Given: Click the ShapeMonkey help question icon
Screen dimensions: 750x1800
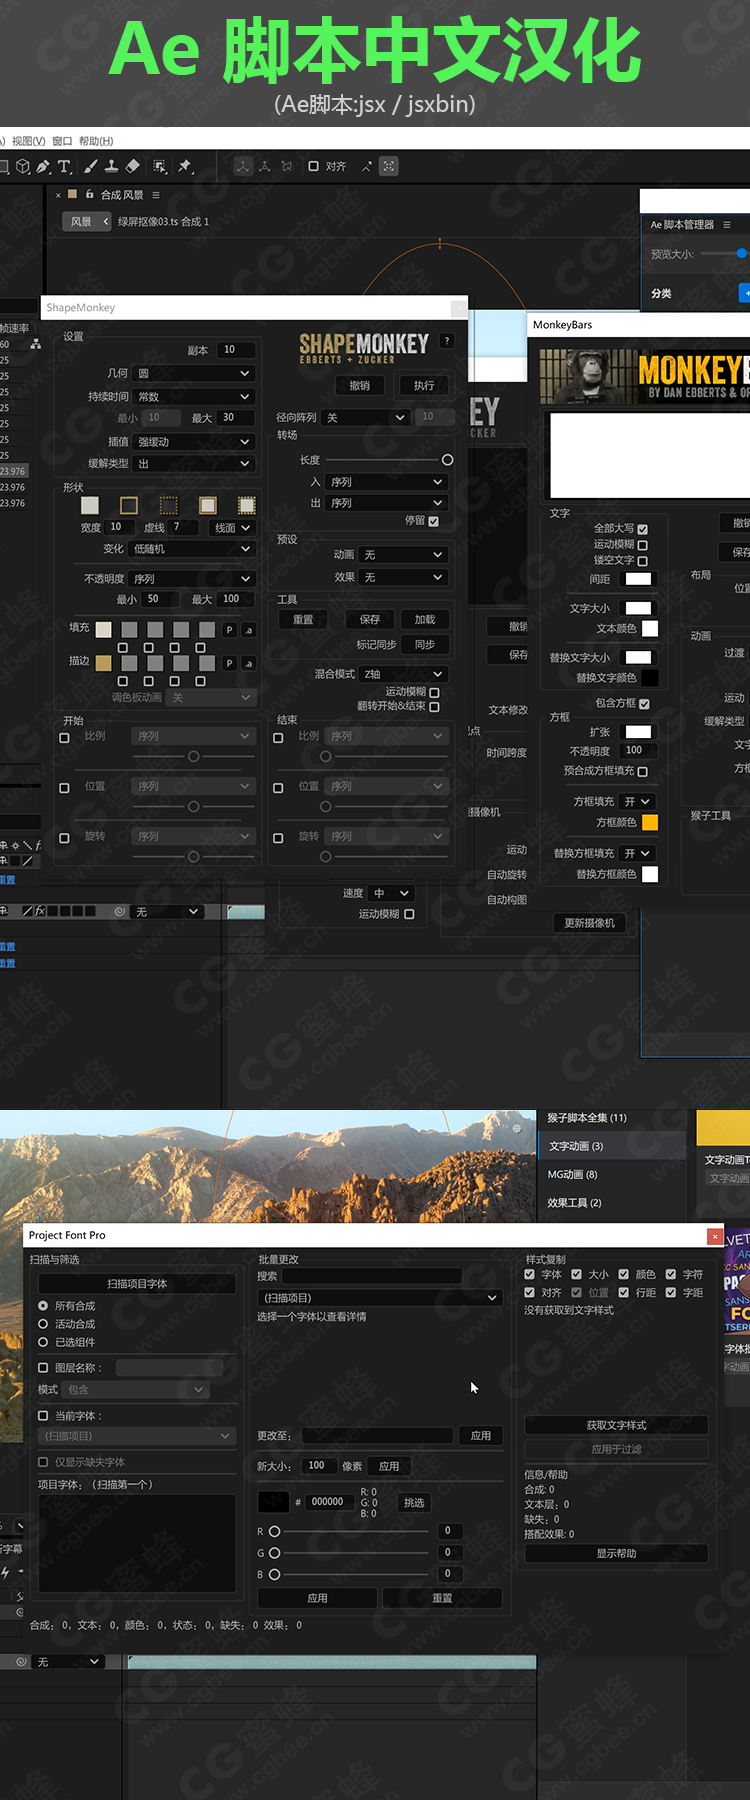Looking at the screenshot, I should [x=447, y=341].
